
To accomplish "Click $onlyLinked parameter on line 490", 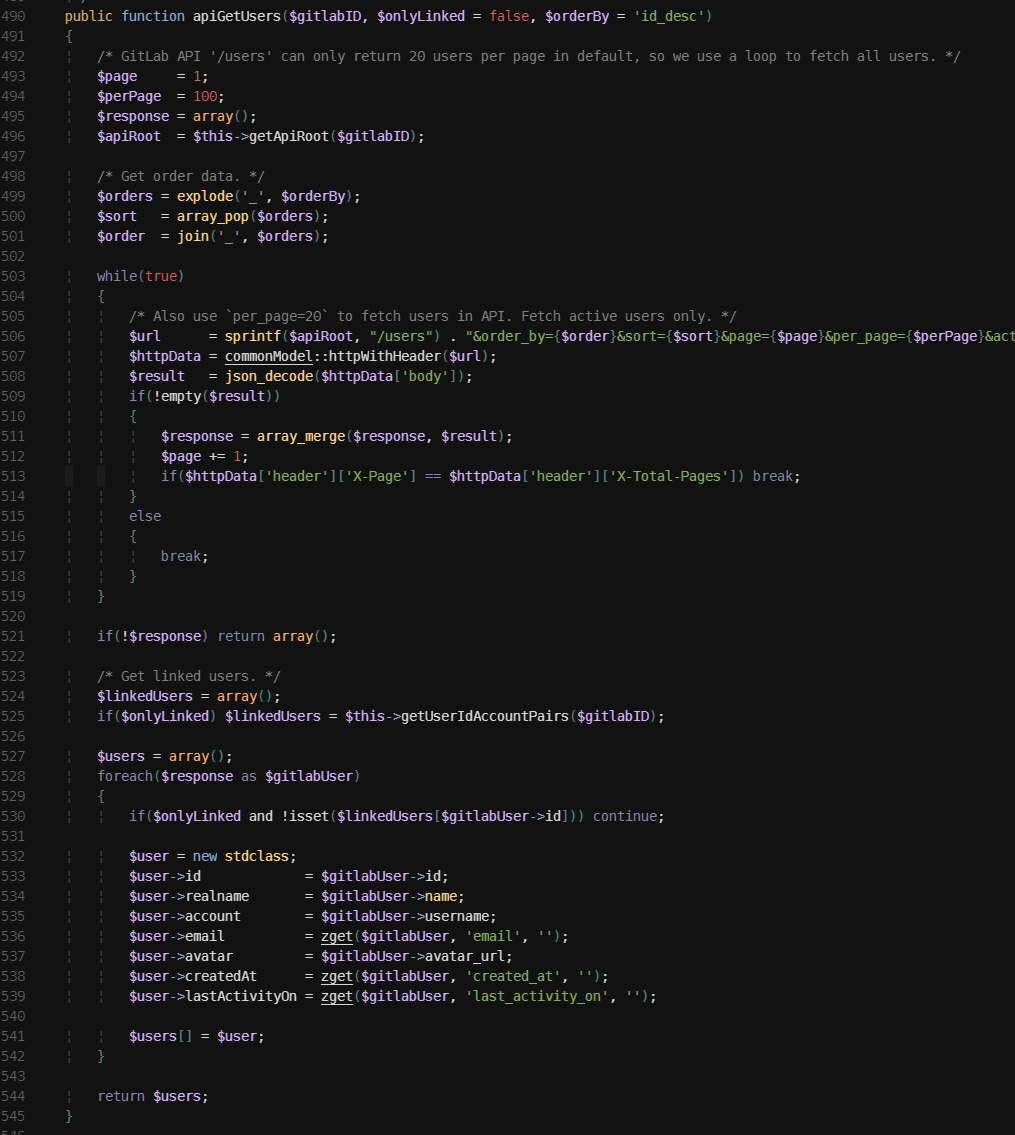I will pyautogui.click(x=421, y=16).
